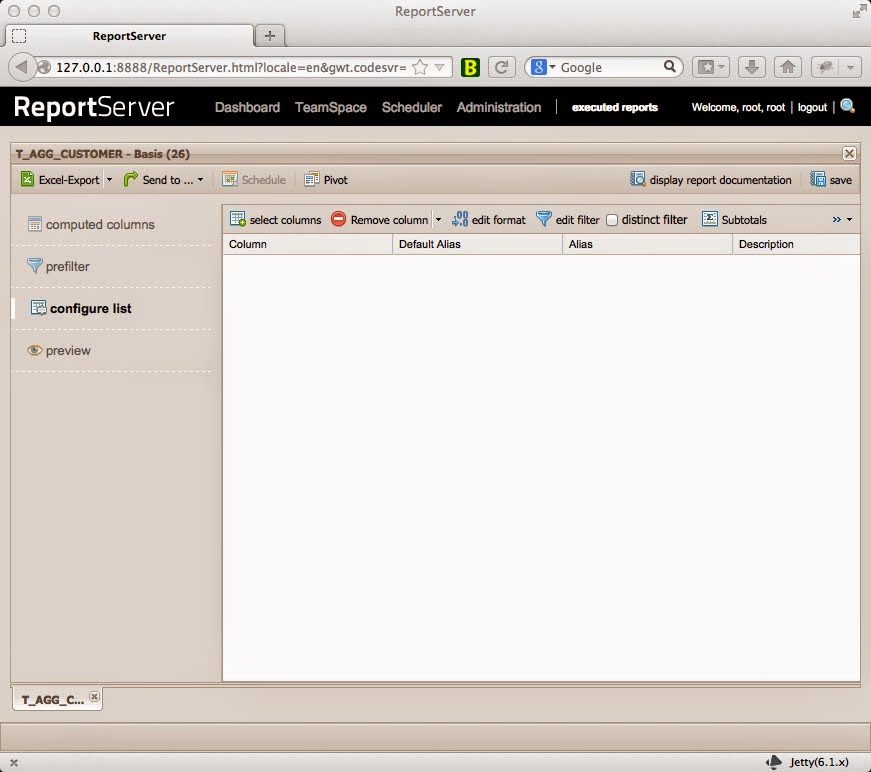Click the ReportServer logo

pos(94,107)
